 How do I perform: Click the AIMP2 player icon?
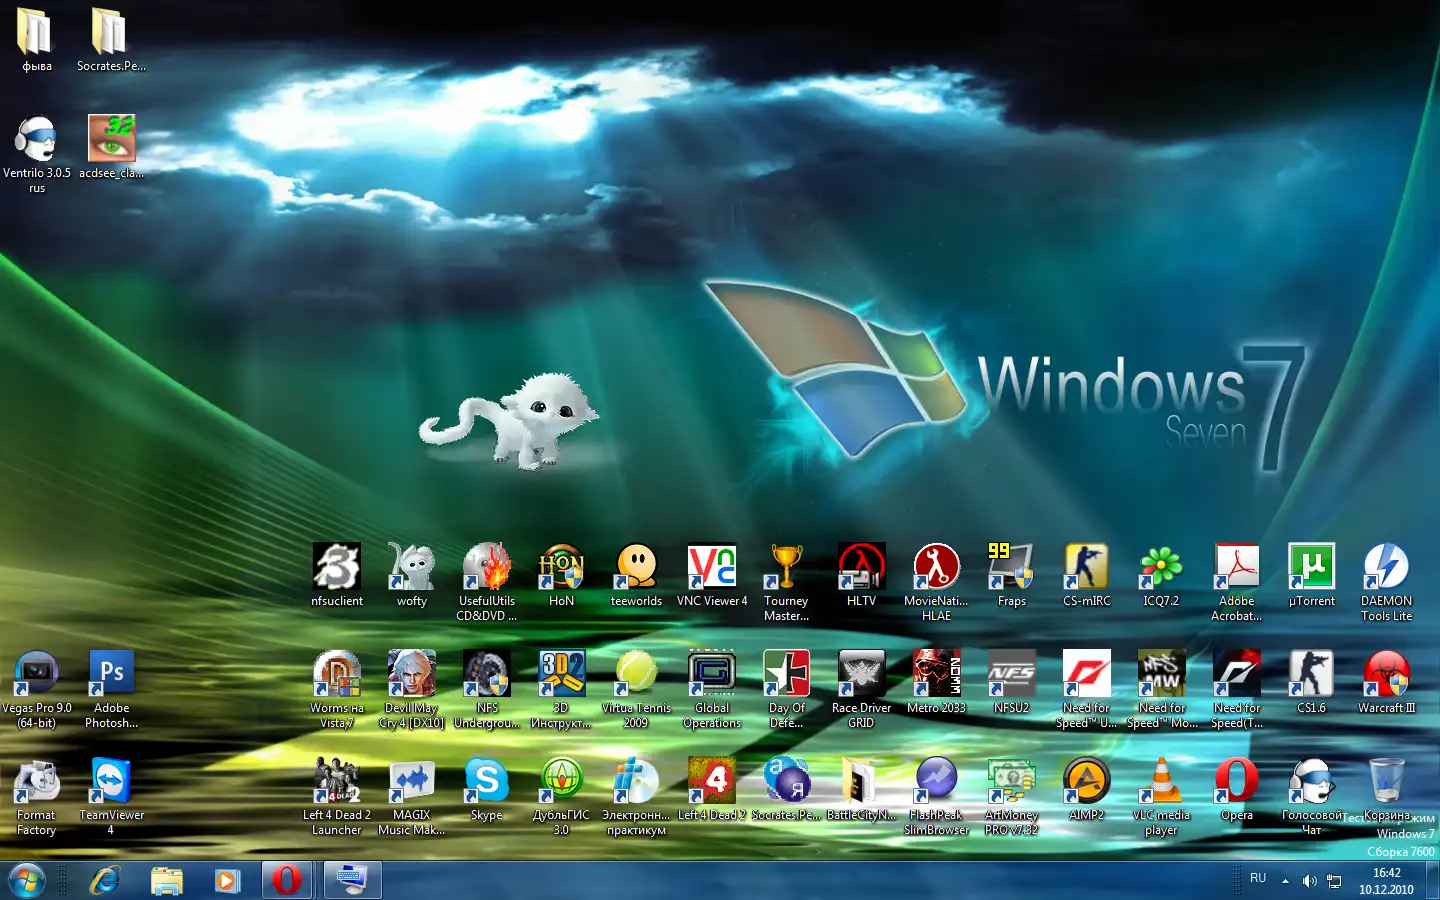click(1086, 781)
